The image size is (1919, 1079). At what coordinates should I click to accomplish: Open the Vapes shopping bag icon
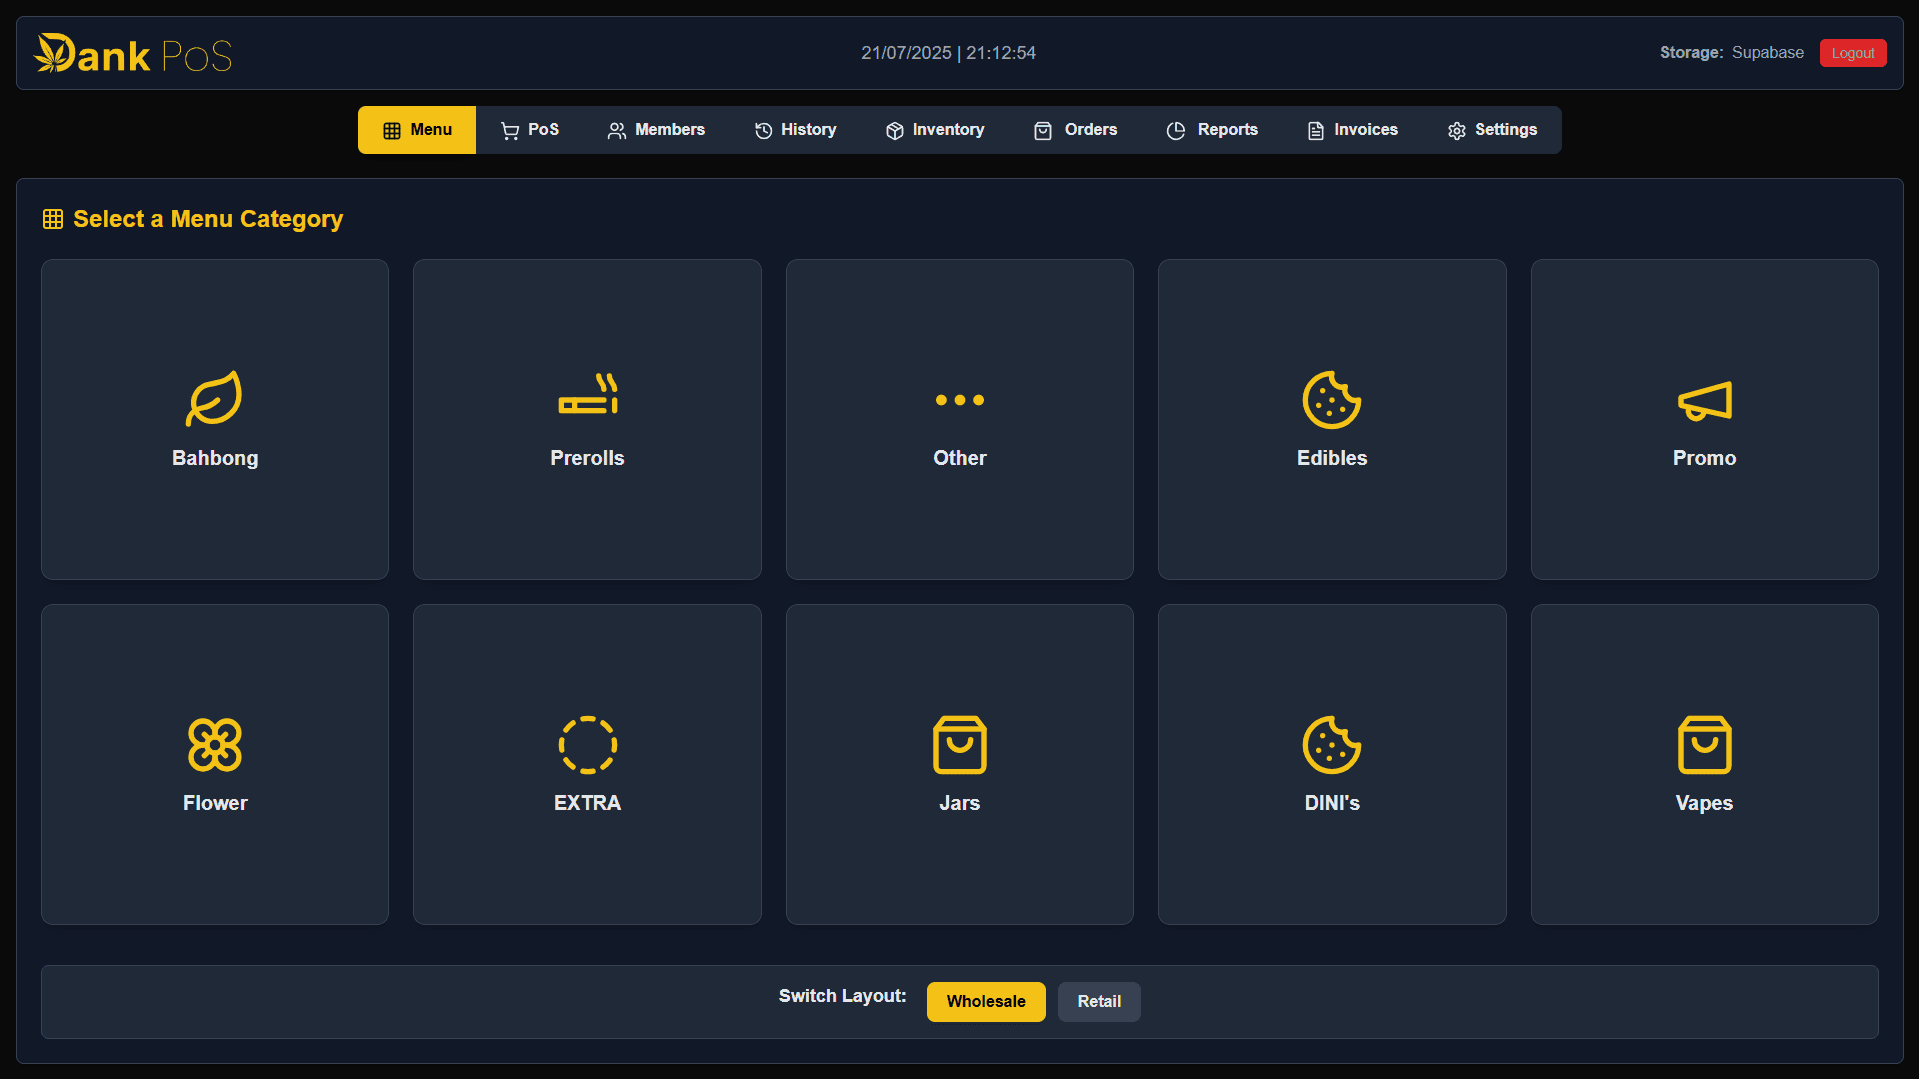pyautogui.click(x=1704, y=745)
